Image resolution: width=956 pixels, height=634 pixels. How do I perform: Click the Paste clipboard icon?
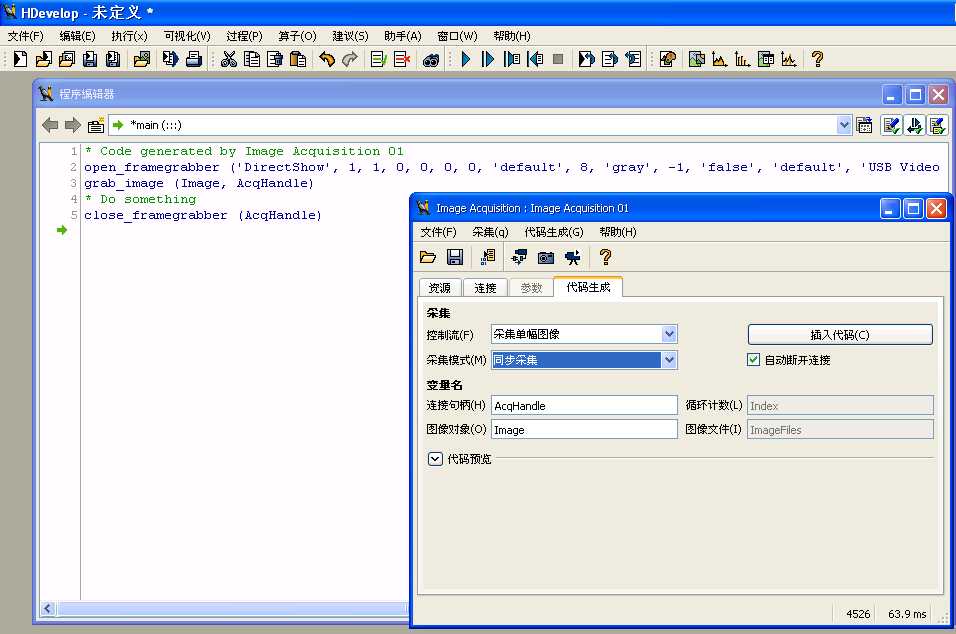point(298,59)
